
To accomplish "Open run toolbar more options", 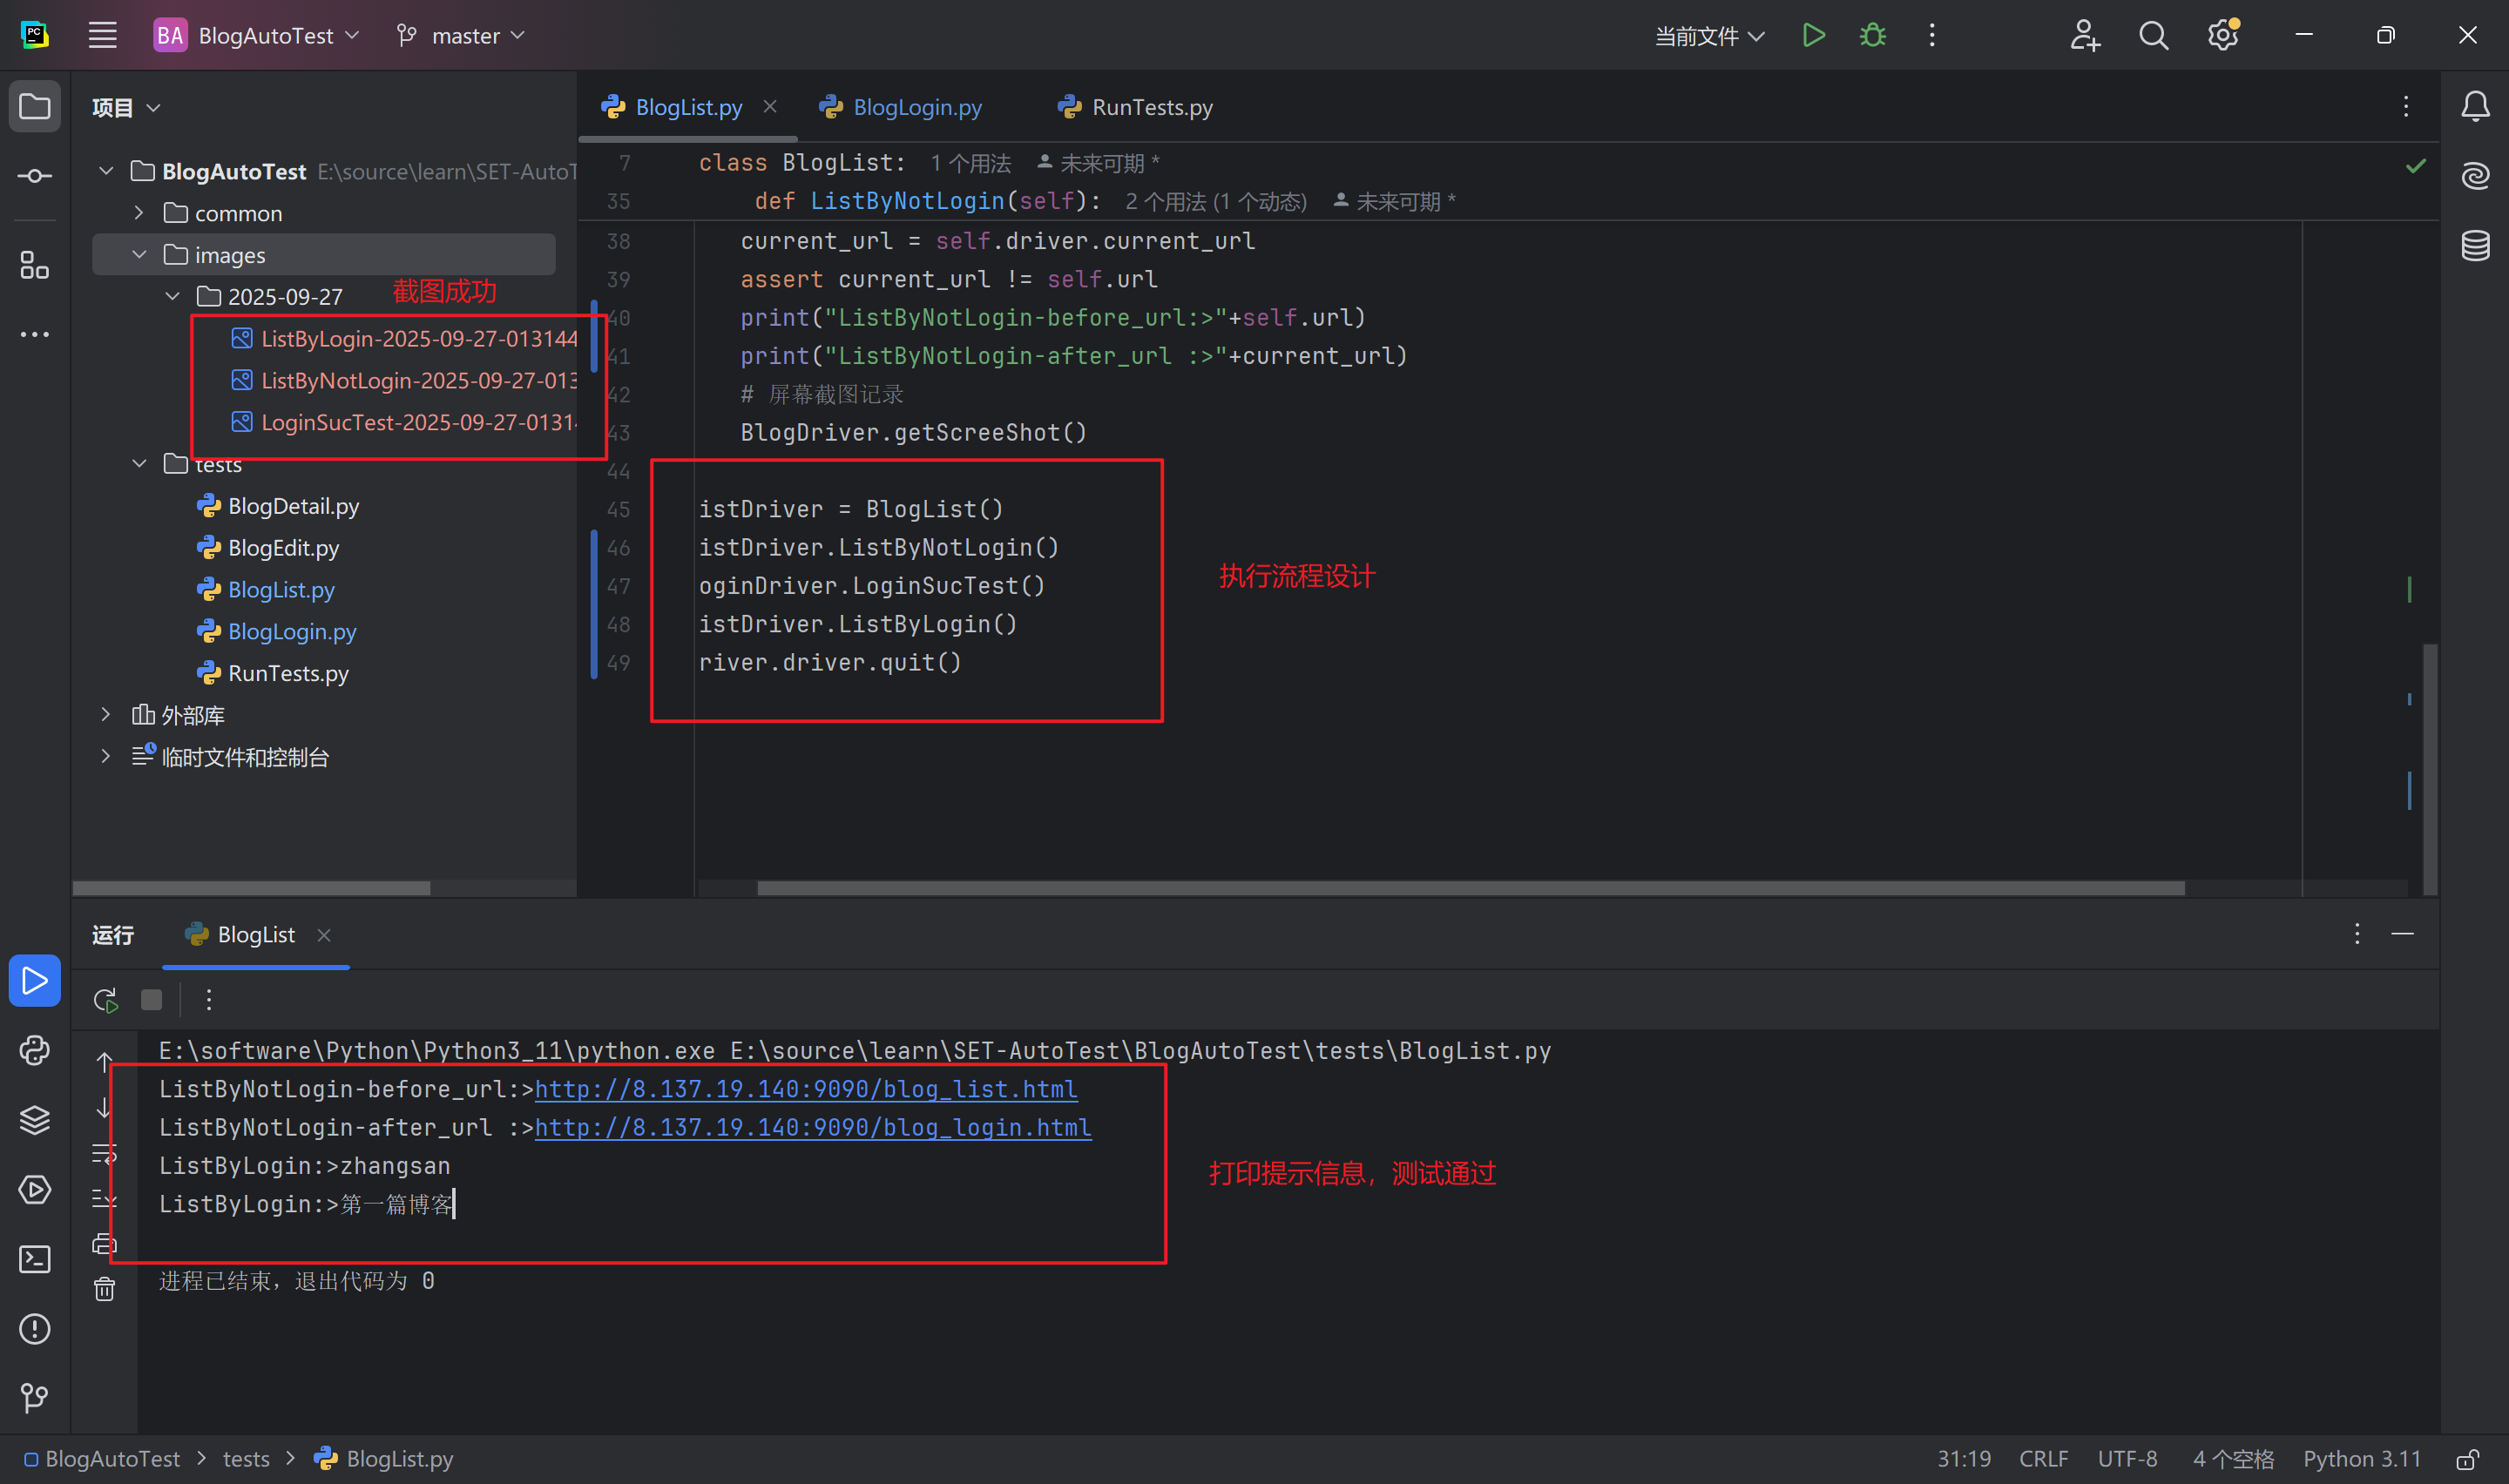I will (208, 999).
